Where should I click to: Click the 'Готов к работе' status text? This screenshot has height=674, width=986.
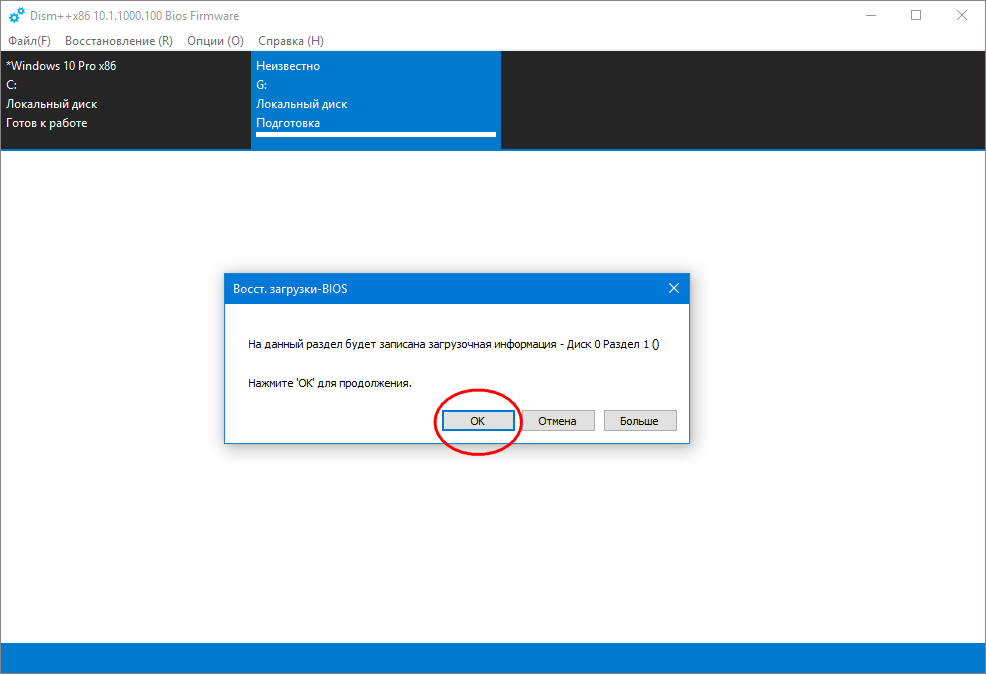pyautogui.click(x=47, y=123)
